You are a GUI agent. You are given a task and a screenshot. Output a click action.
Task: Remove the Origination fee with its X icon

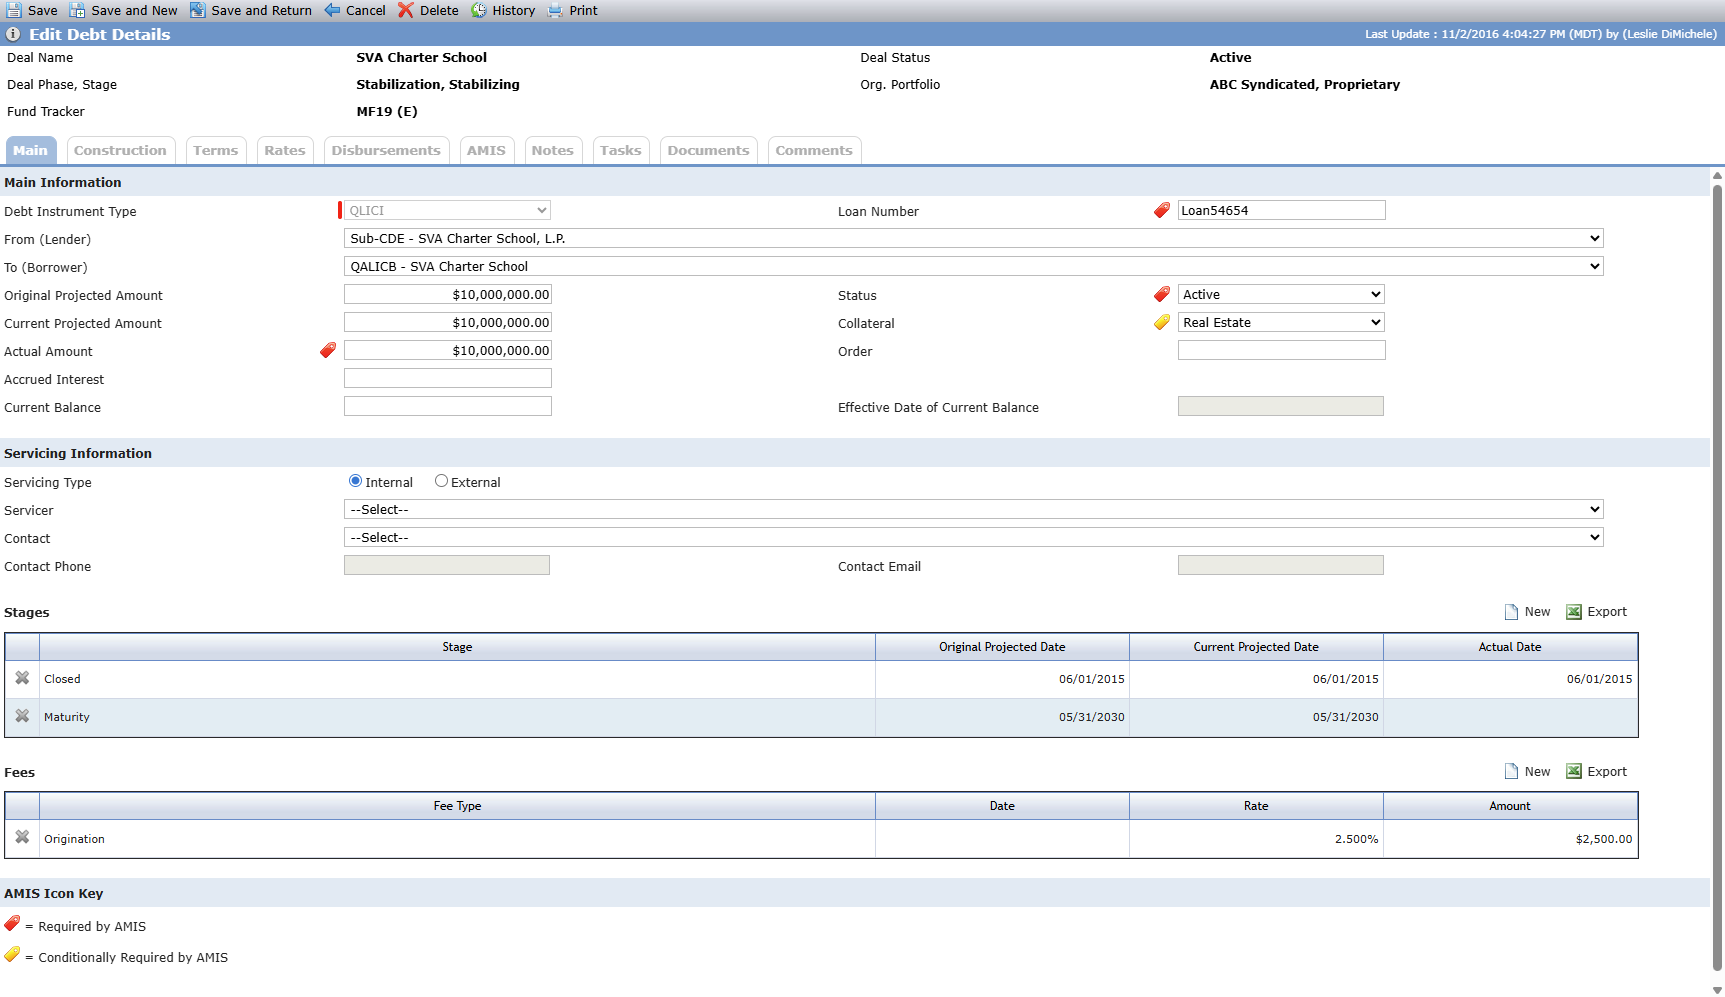(22, 837)
